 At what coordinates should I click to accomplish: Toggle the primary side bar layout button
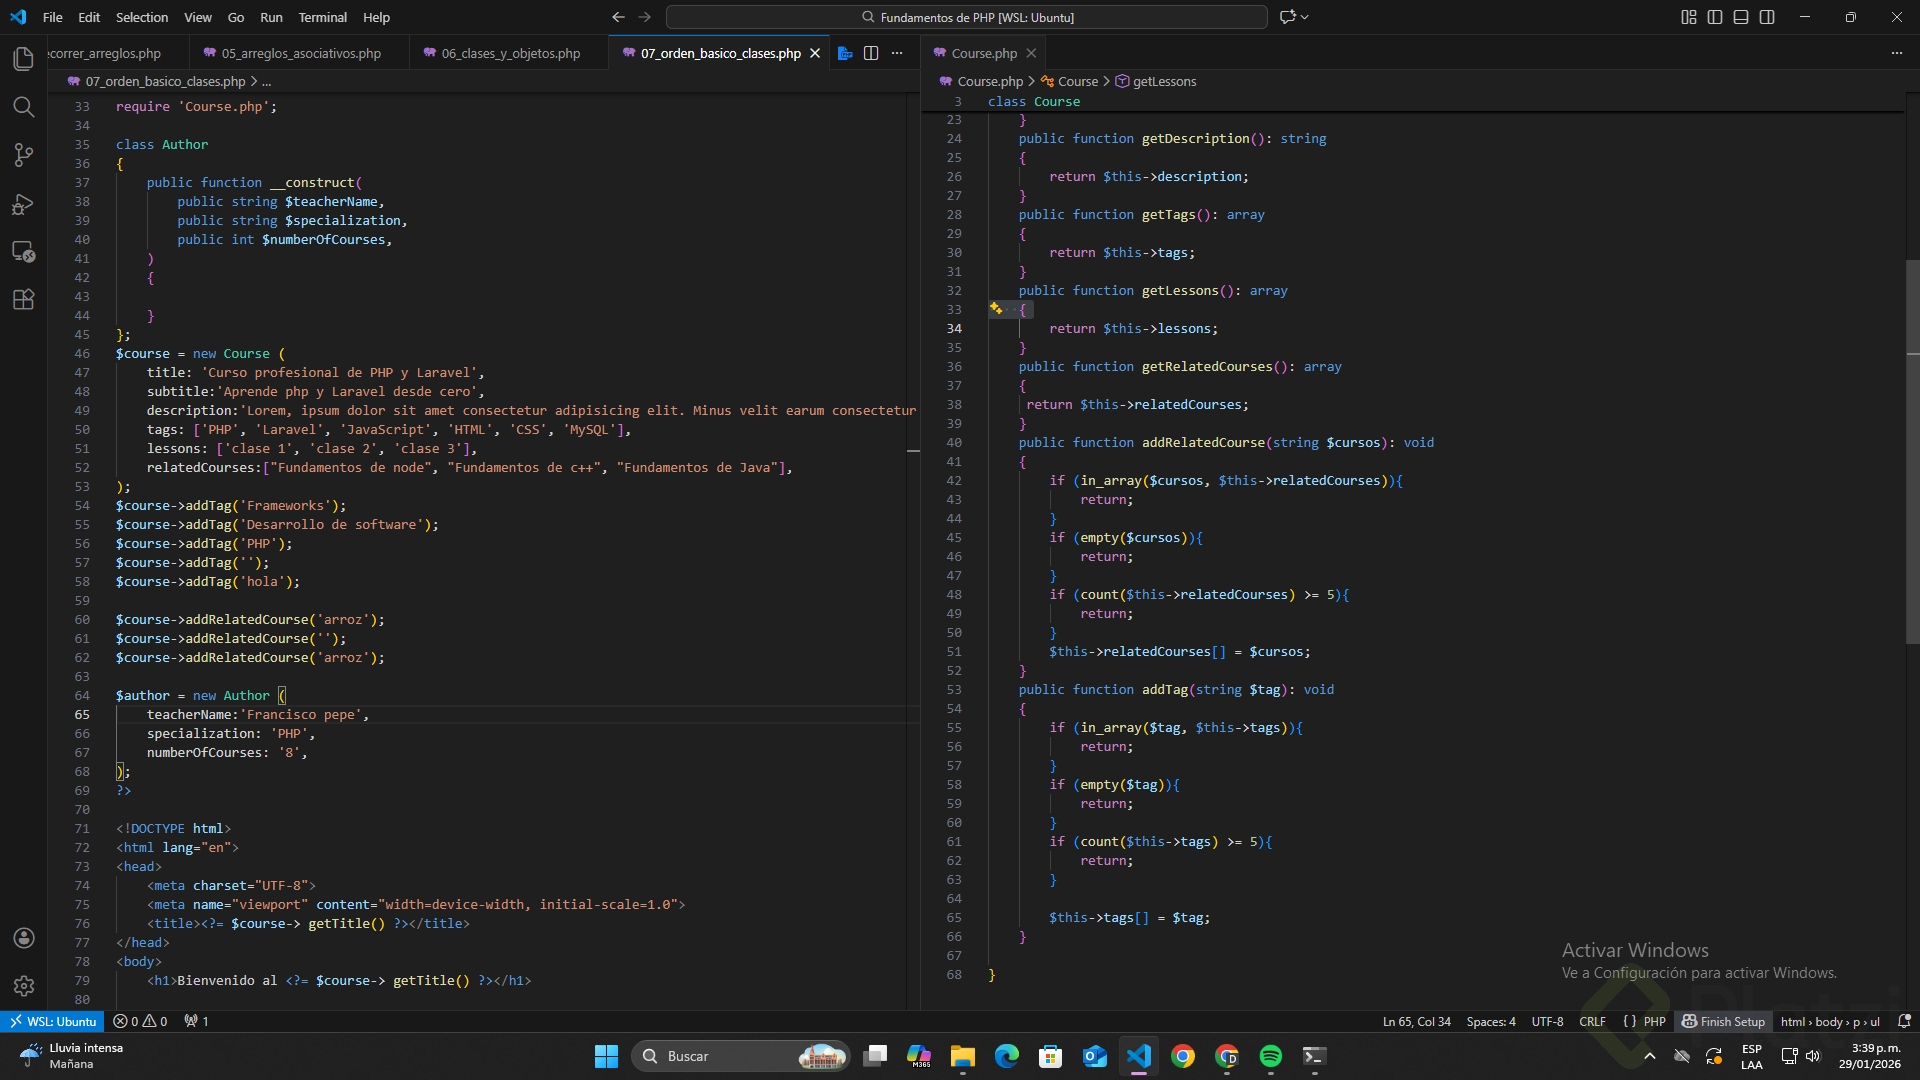click(x=1715, y=17)
